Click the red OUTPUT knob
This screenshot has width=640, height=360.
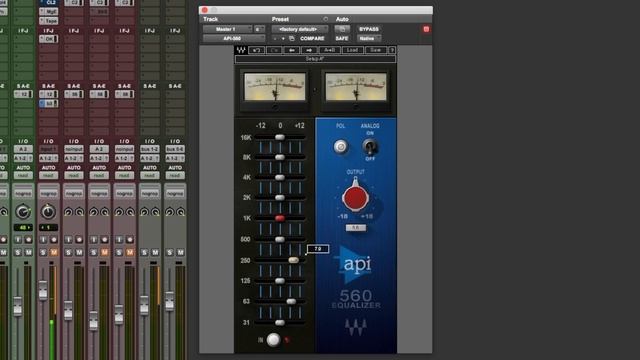point(356,197)
